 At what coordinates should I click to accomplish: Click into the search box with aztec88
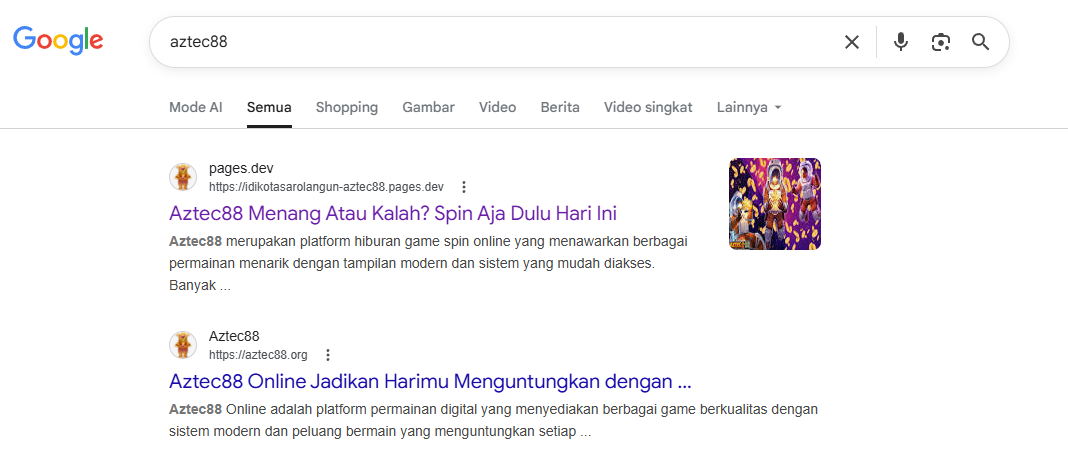490,42
